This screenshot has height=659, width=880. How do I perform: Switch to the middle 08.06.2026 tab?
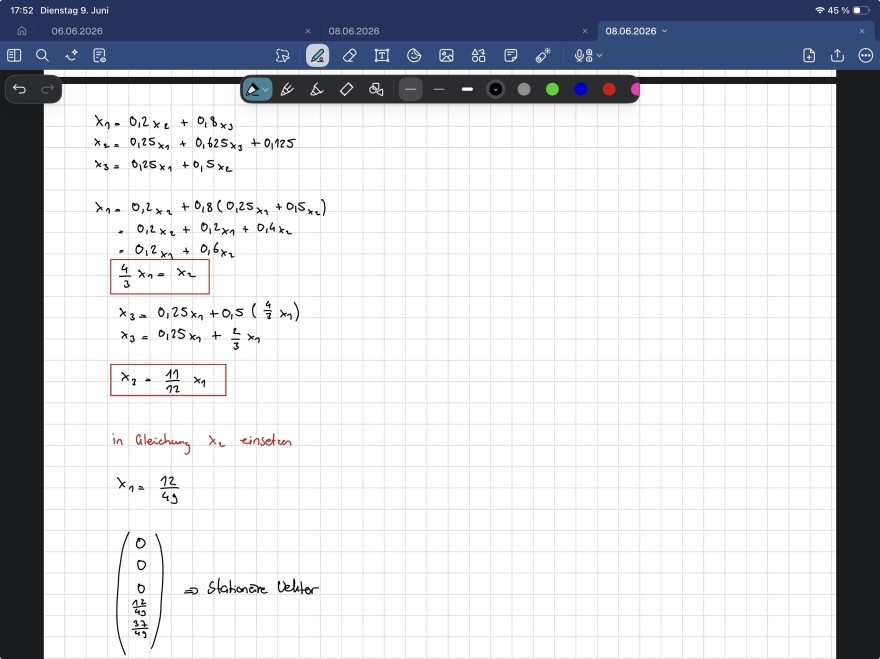[354, 31]
